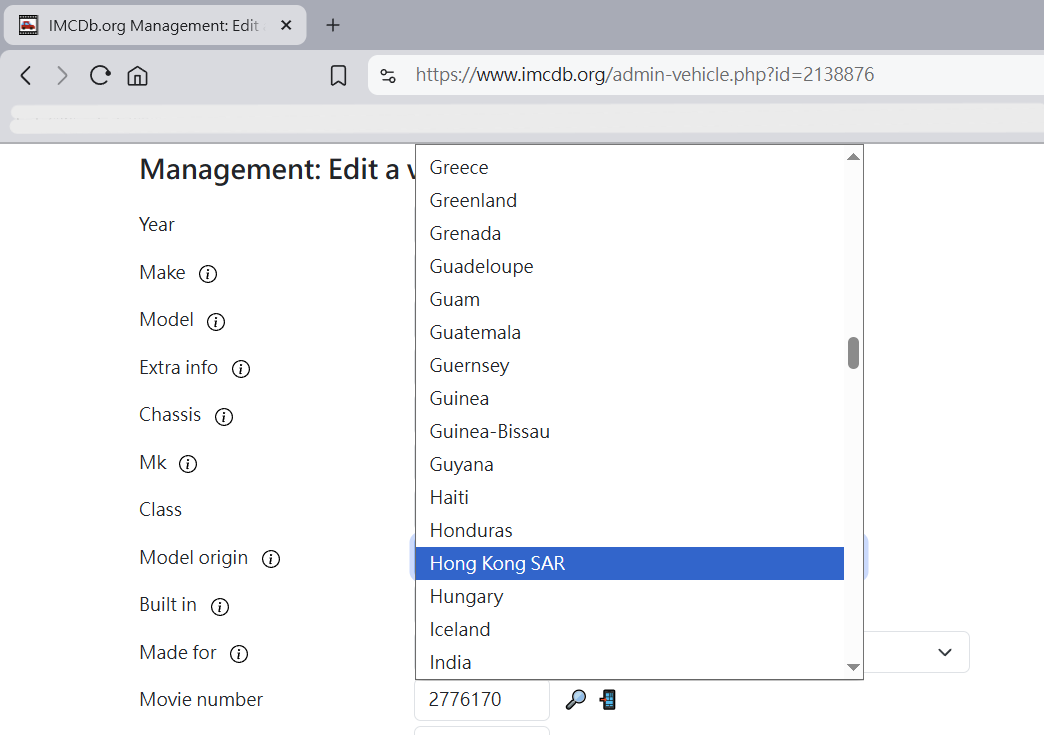Select Guam option
Image resolution: width=1044 pixels, height=735 pixels.
[630, 300]
